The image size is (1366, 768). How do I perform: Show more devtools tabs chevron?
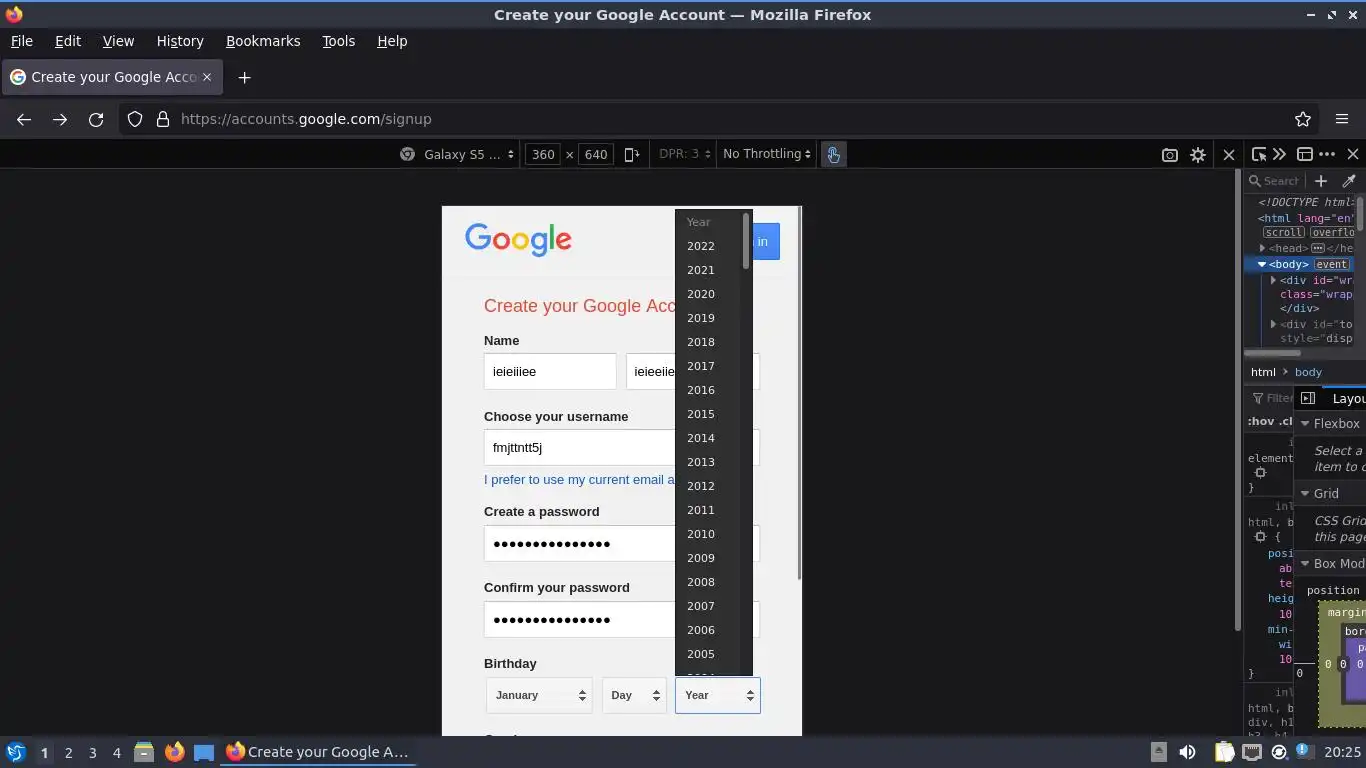[1279, 154]
